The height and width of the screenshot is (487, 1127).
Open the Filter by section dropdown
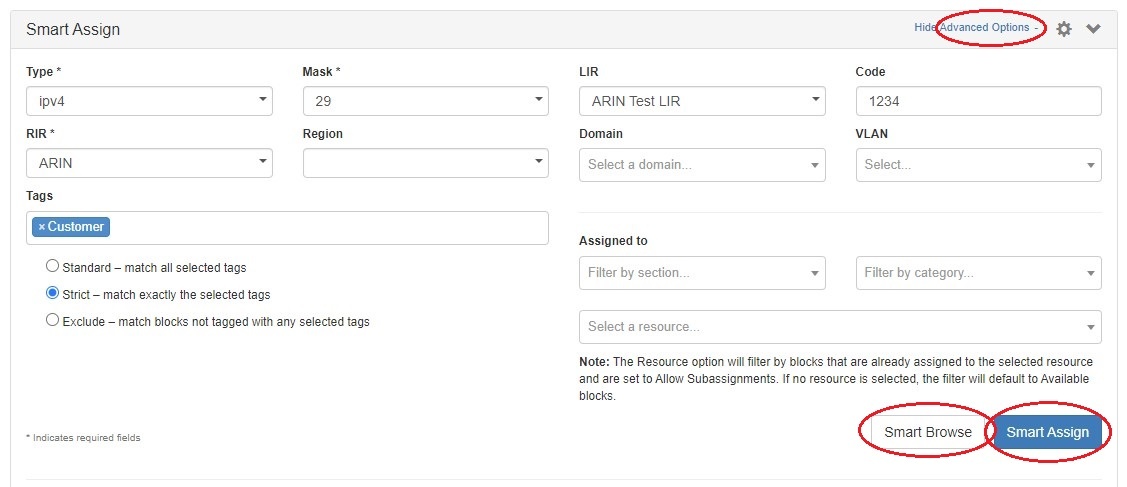tap(702, 272)
